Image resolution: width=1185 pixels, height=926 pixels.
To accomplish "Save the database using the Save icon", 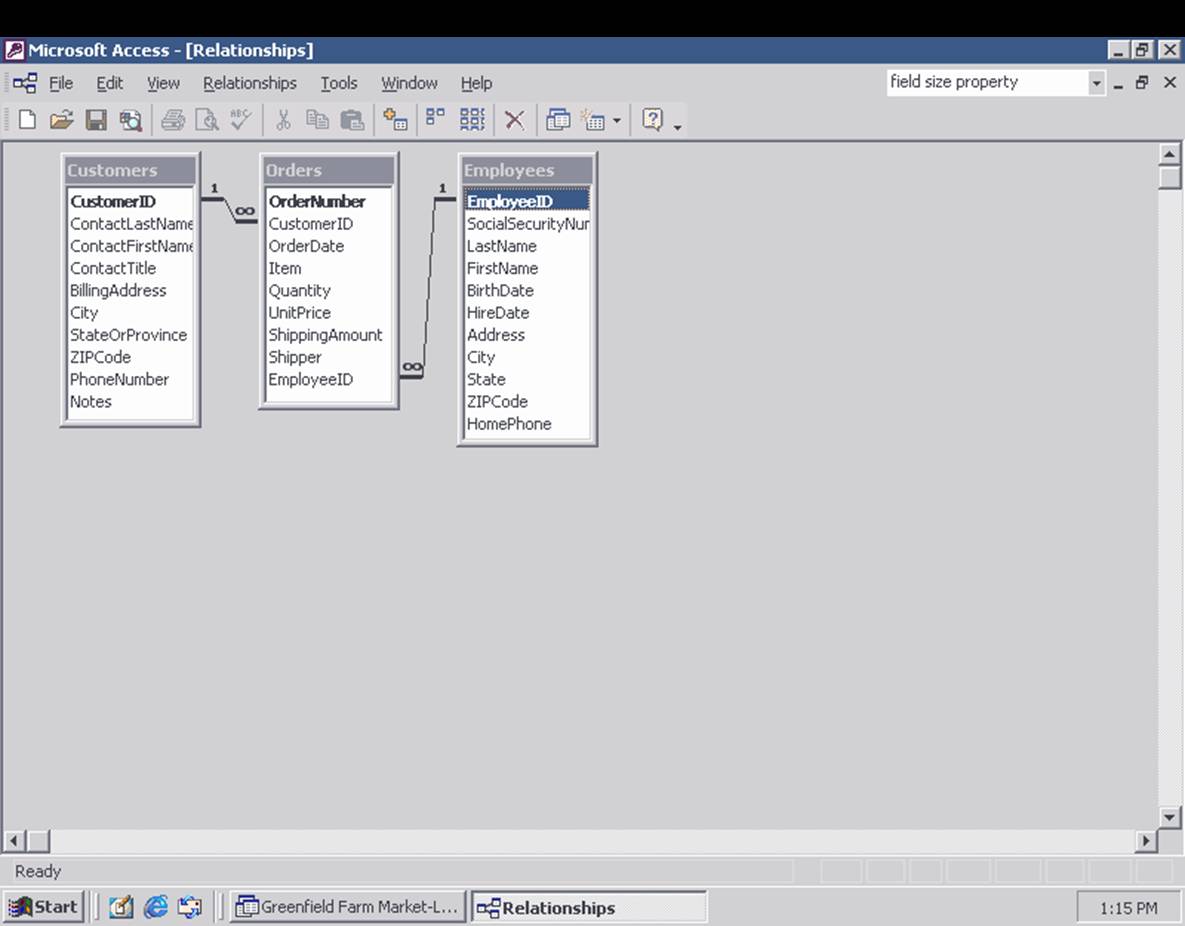I will 93,120.
